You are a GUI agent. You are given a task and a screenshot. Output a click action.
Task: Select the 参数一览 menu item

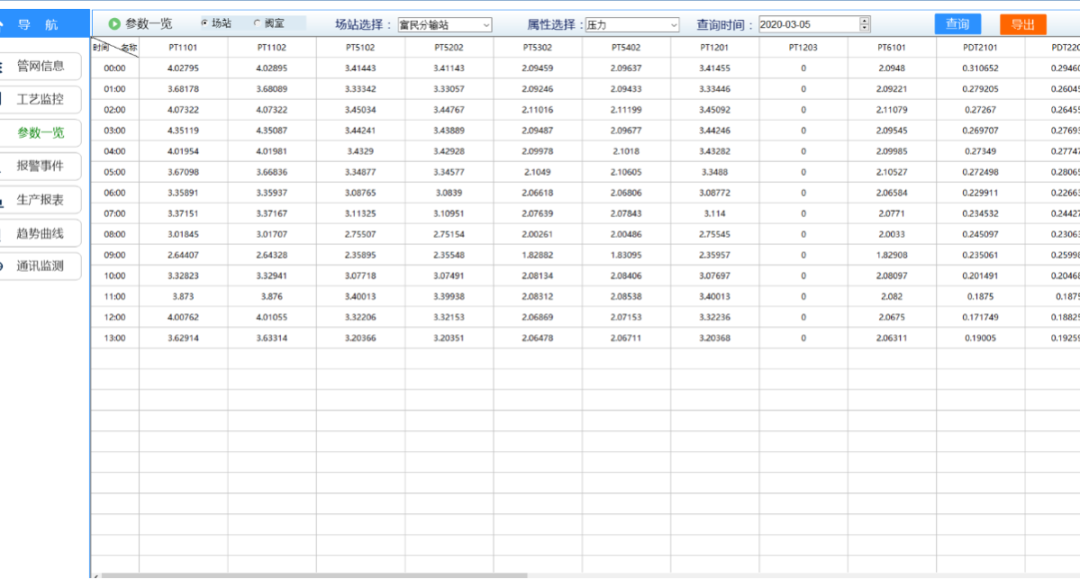point(40,133)
